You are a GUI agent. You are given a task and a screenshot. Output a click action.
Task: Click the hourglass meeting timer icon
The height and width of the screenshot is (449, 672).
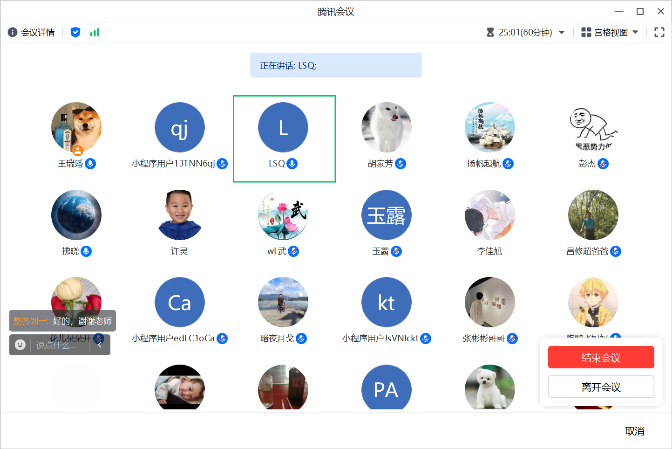(490, 32)
